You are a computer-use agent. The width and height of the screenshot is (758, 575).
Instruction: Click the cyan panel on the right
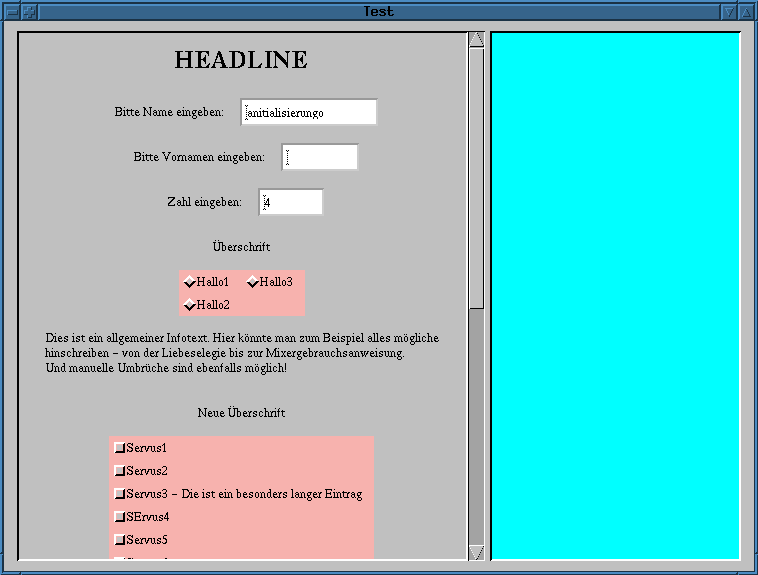point(615,296)
